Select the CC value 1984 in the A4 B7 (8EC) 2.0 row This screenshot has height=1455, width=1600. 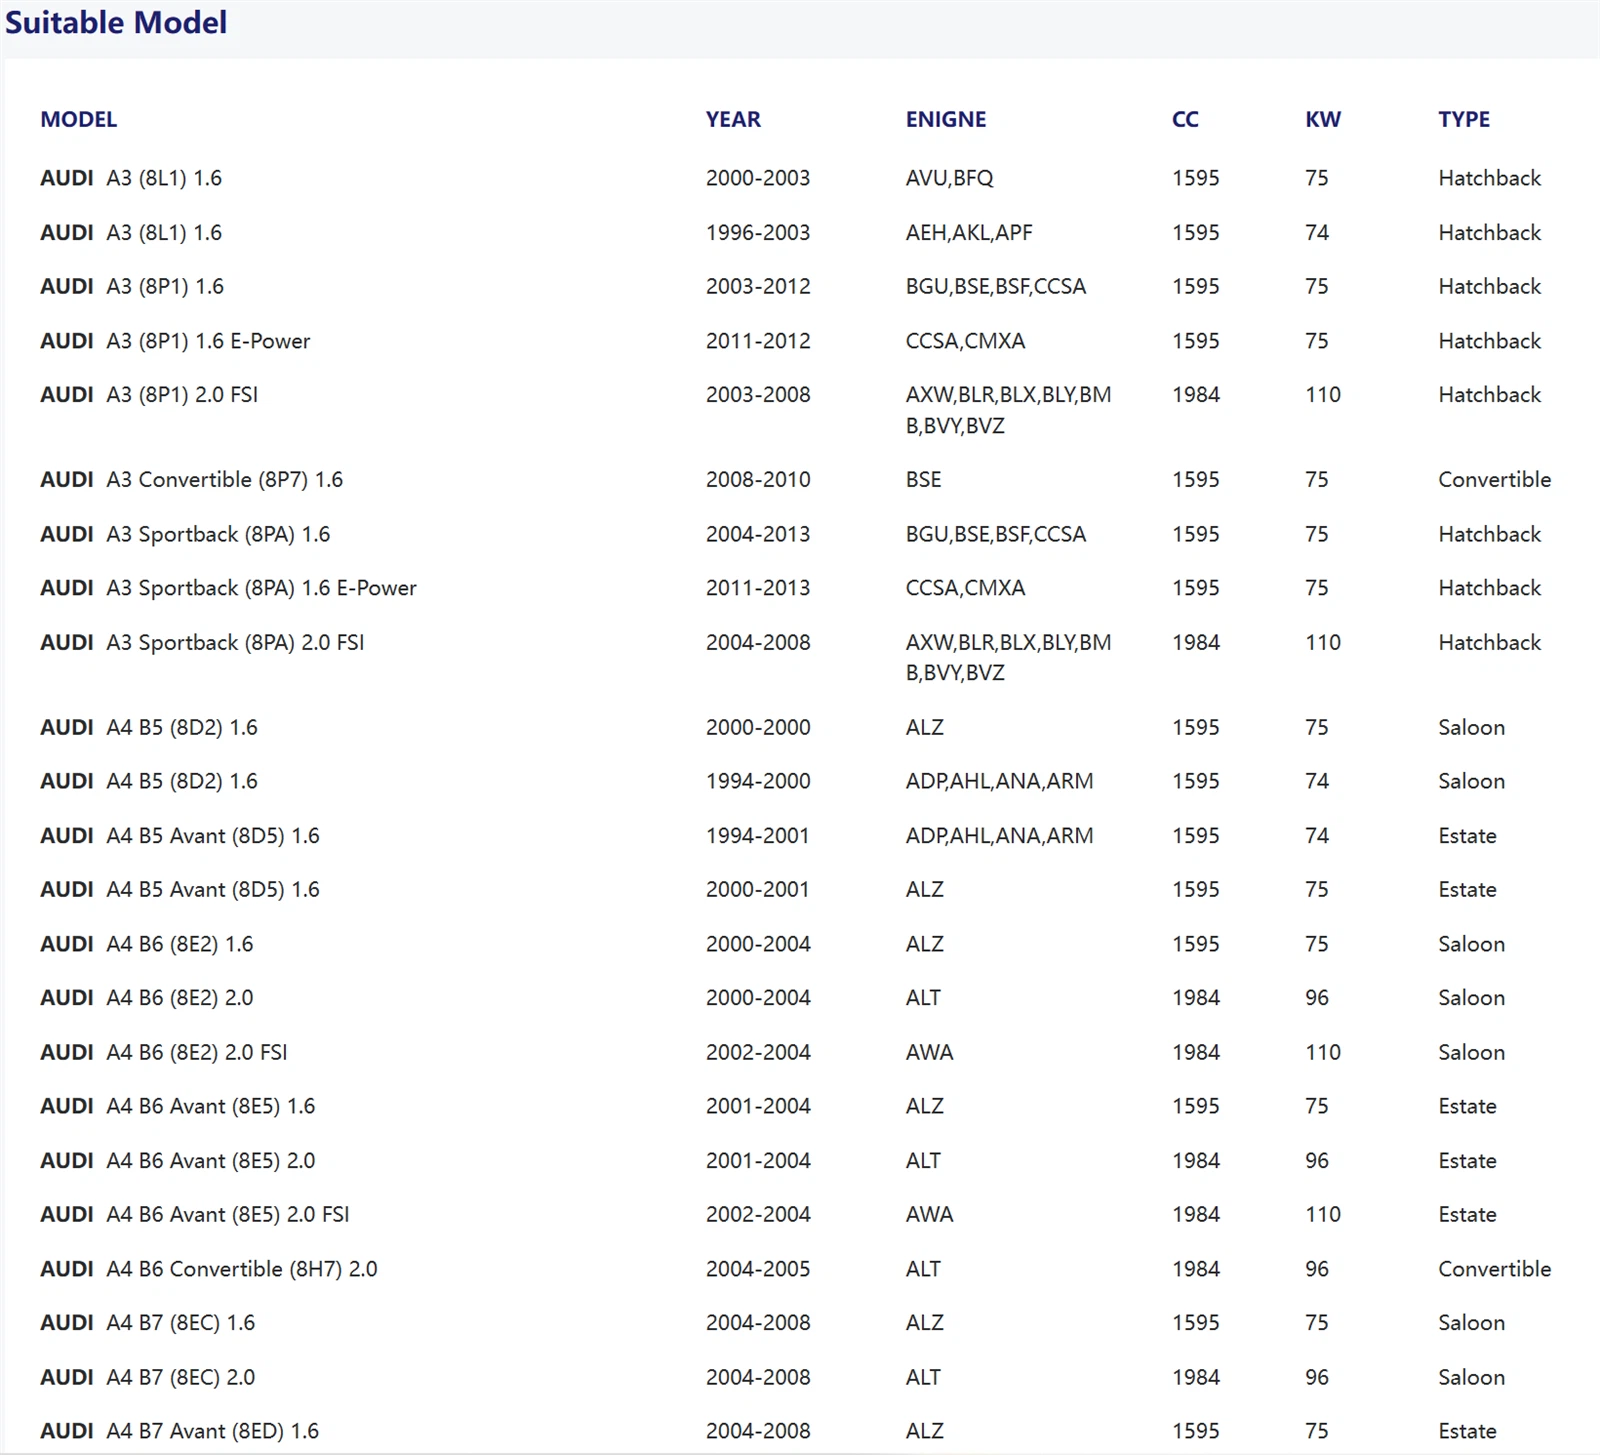(x=1196, y=1377)
